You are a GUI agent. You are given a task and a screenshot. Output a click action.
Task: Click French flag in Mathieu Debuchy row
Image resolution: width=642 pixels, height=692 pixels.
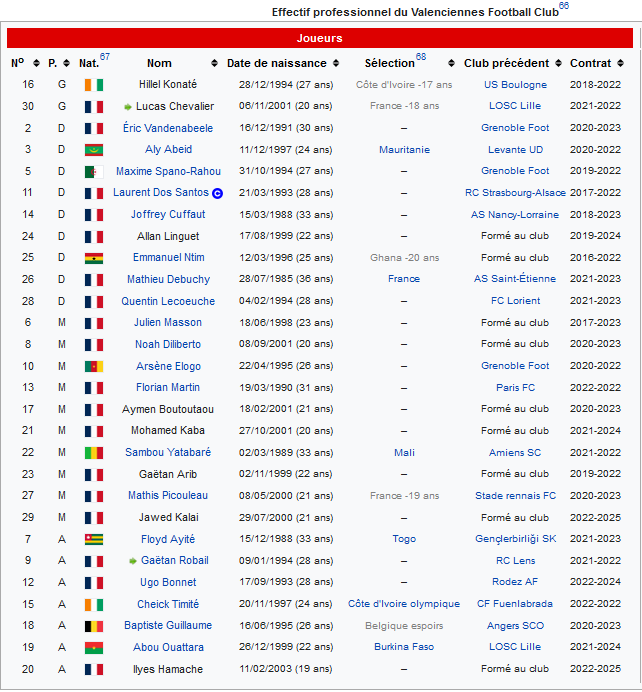[x=94, y=280]
